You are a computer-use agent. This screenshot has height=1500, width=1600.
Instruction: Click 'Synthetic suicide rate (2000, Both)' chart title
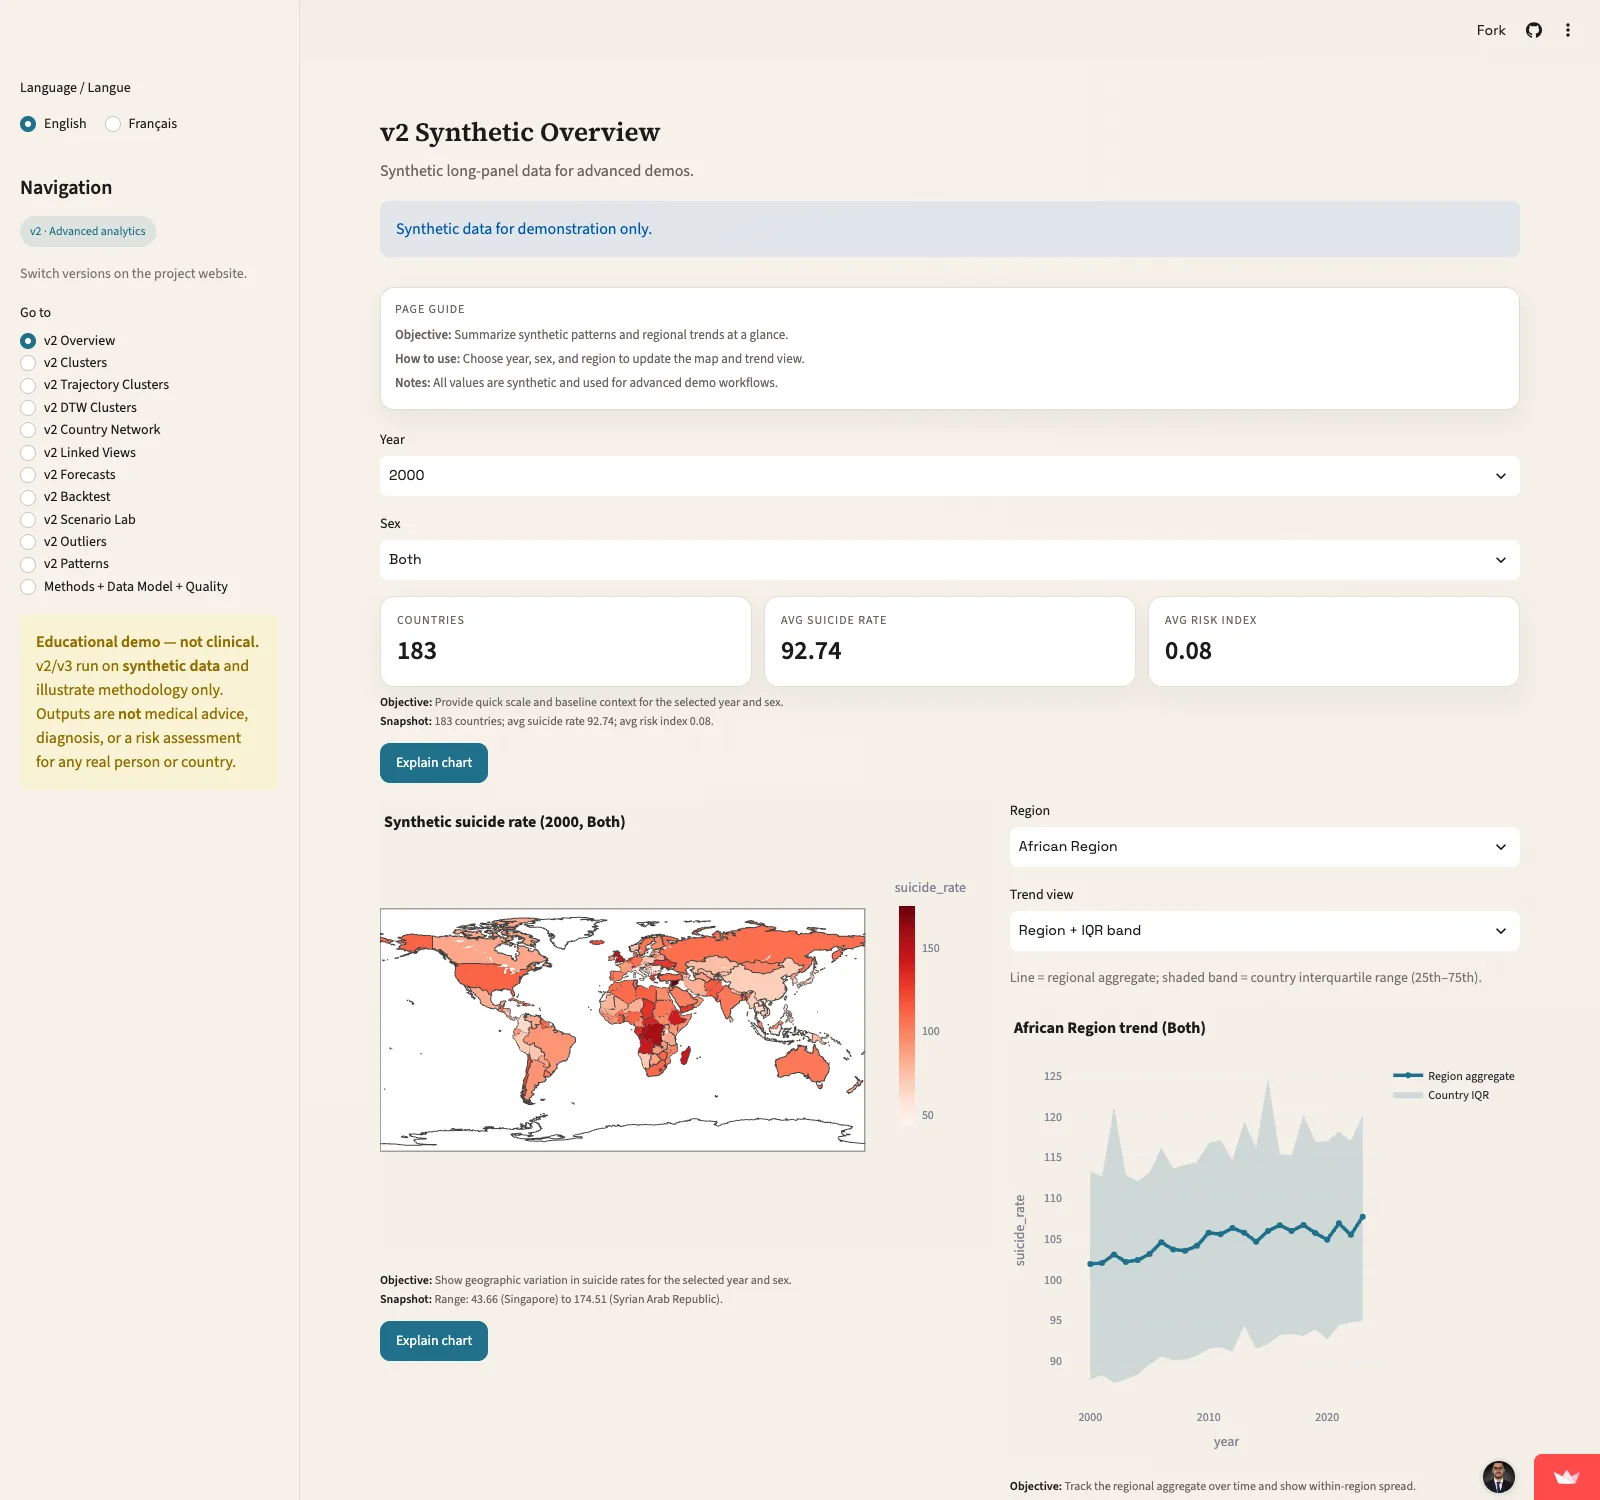pyautogui.click(x=505, y=822)
